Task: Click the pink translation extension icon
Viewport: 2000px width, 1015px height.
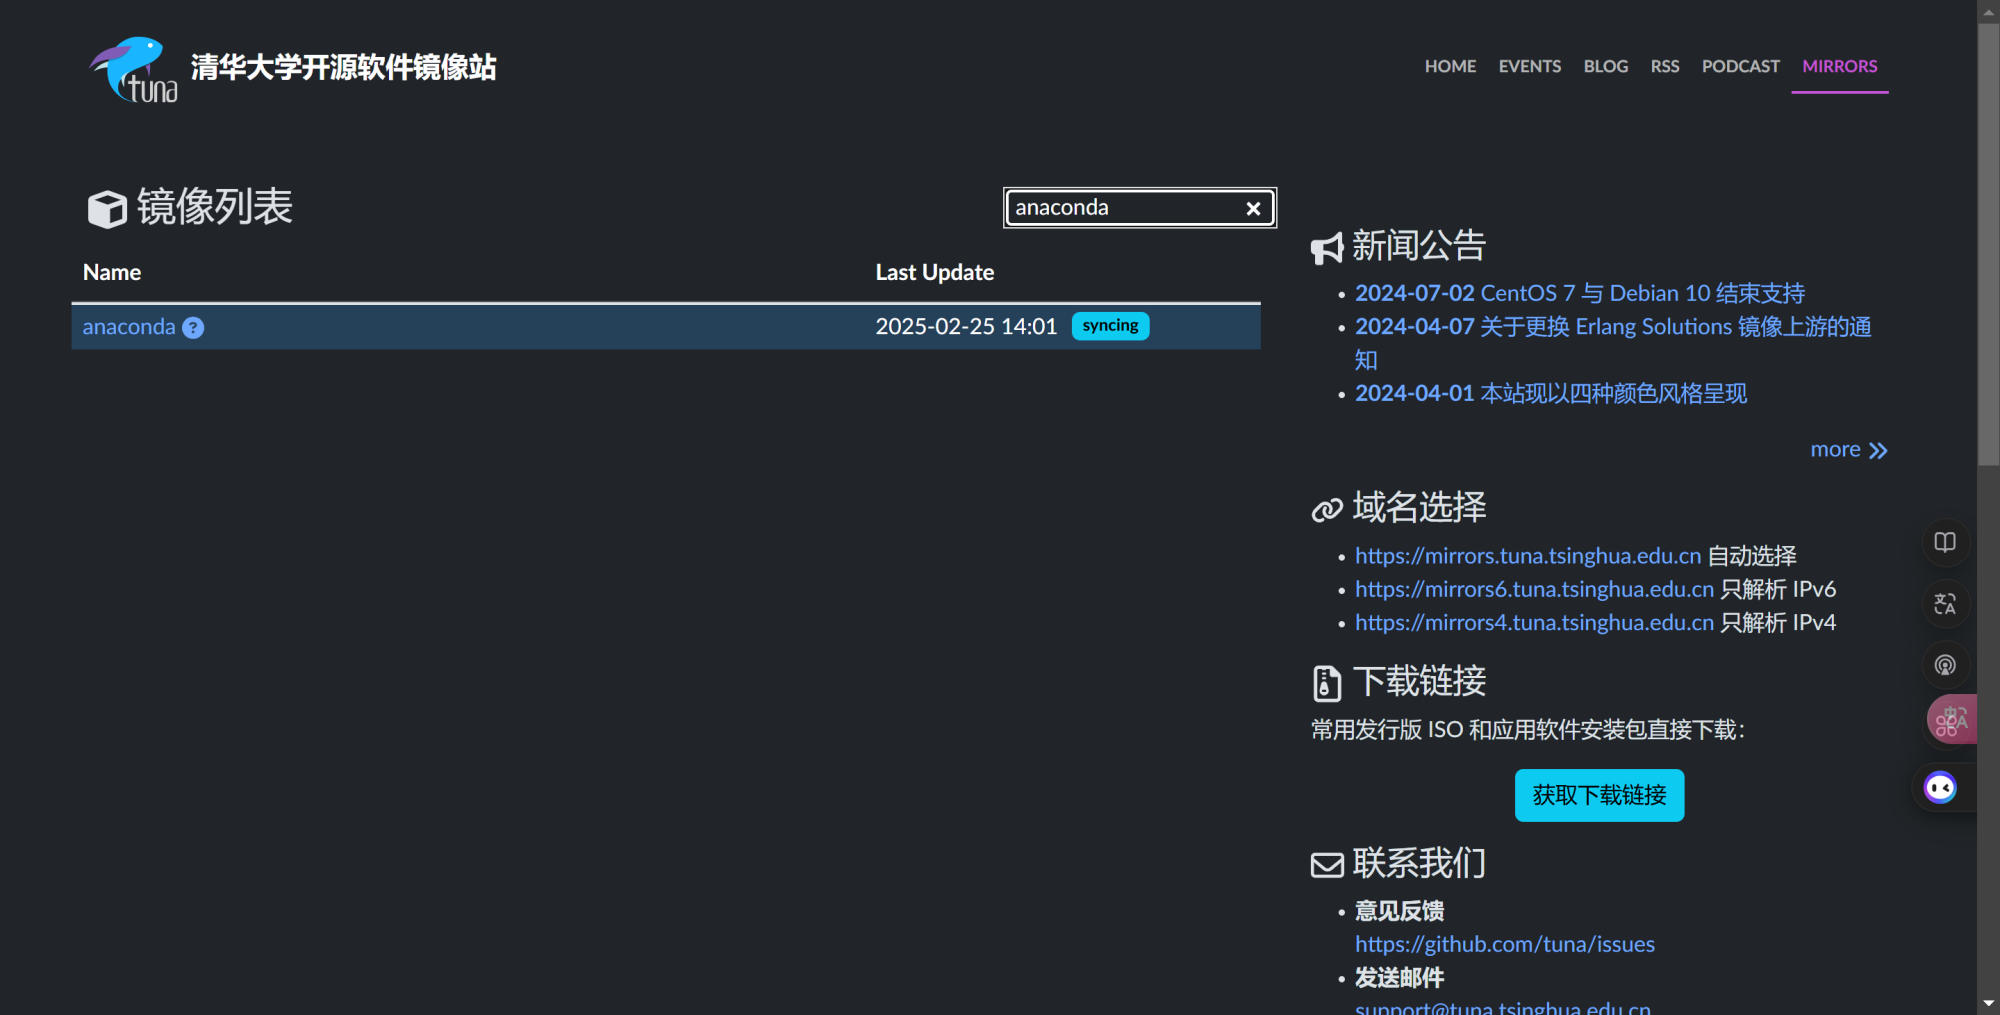Action: (1951, 720)
